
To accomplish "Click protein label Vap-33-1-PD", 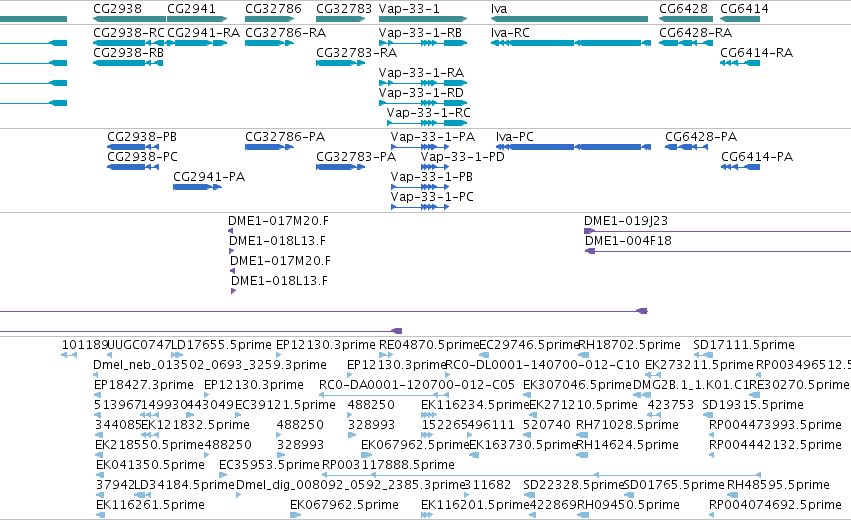I will click(462, 157).
